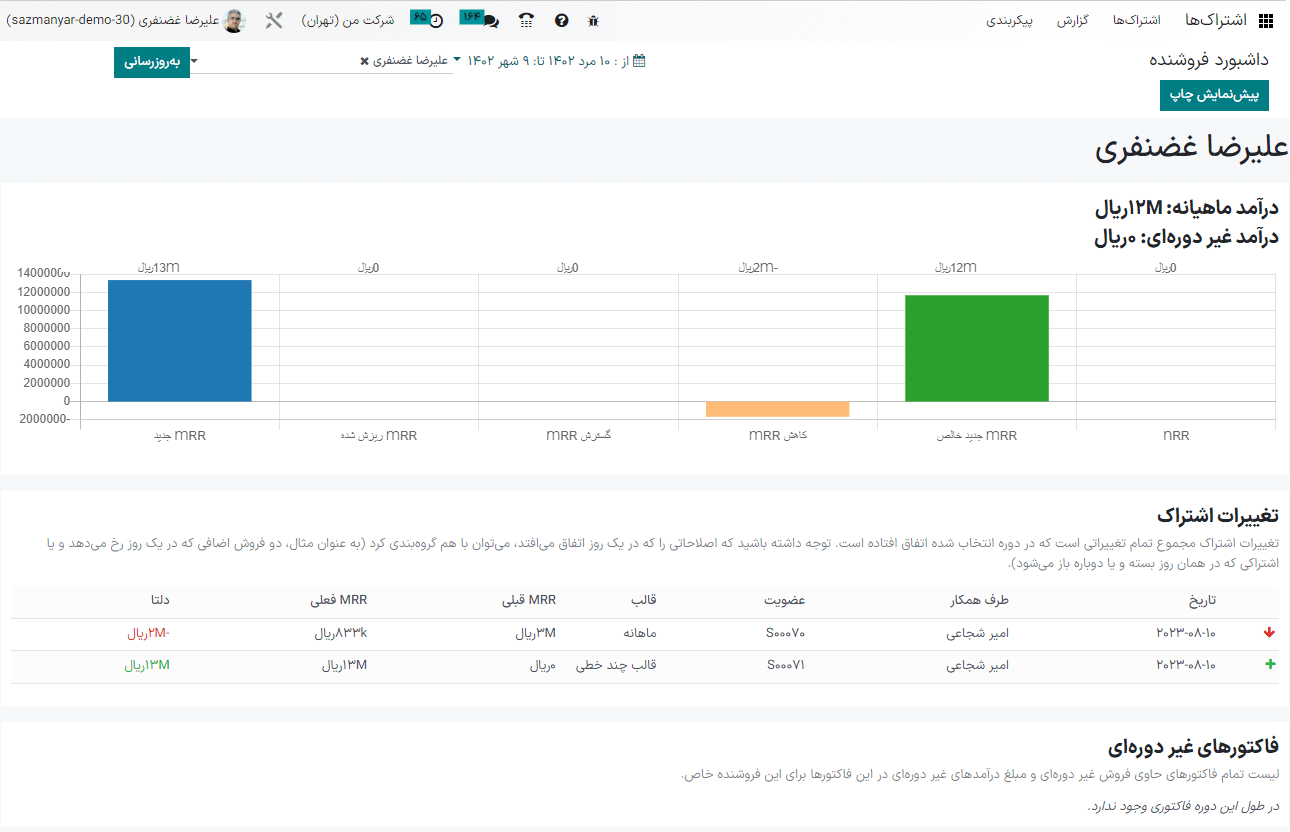Click the developer tools wrench icon

tap(273, 19)
